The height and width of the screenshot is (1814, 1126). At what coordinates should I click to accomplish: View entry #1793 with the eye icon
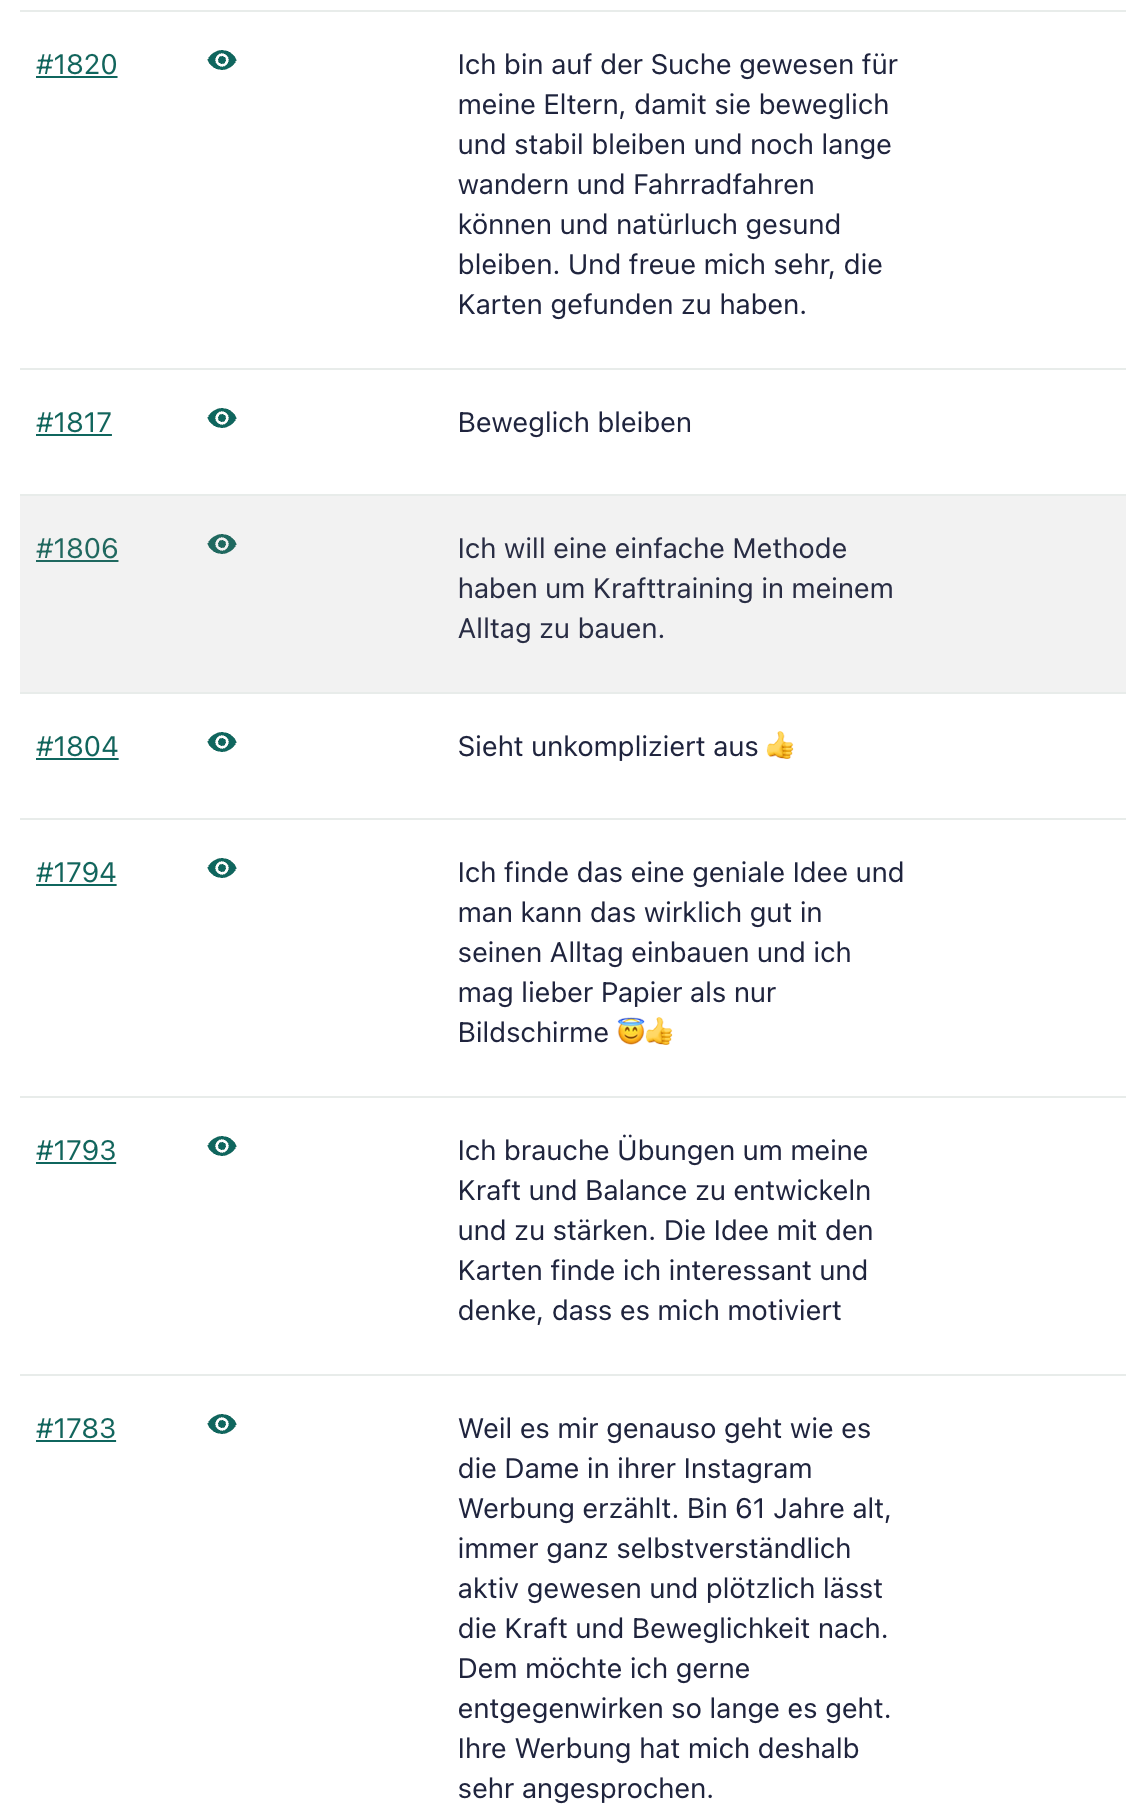click(222, 1147)
